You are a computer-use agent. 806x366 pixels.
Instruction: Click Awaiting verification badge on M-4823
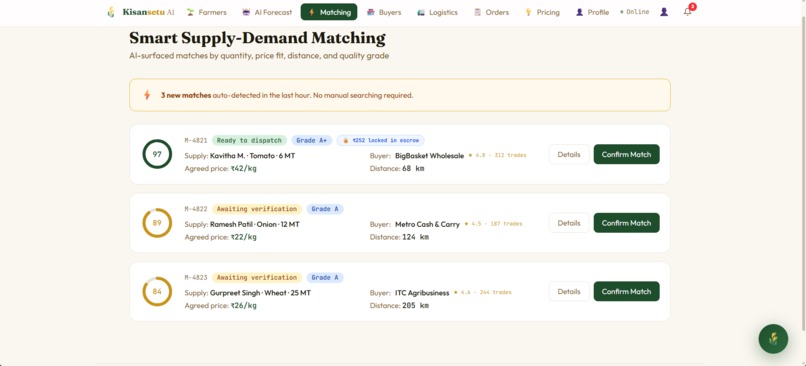pyautogui.click(x=257, y=278)
